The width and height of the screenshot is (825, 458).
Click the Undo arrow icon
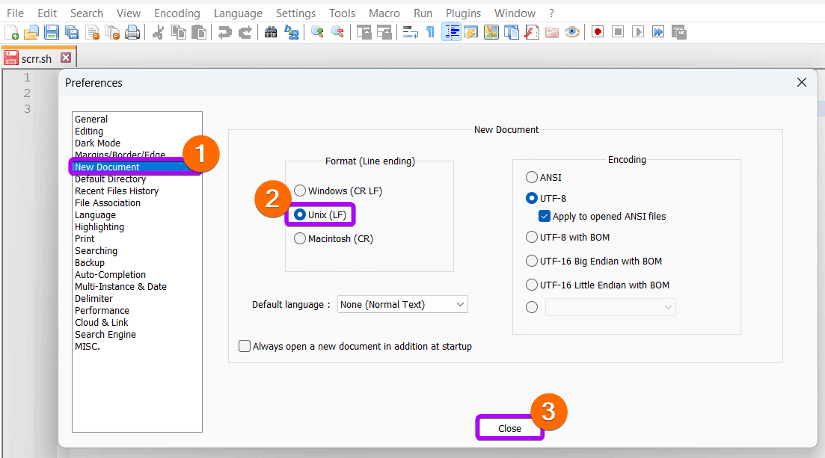[x=225, y=33]
